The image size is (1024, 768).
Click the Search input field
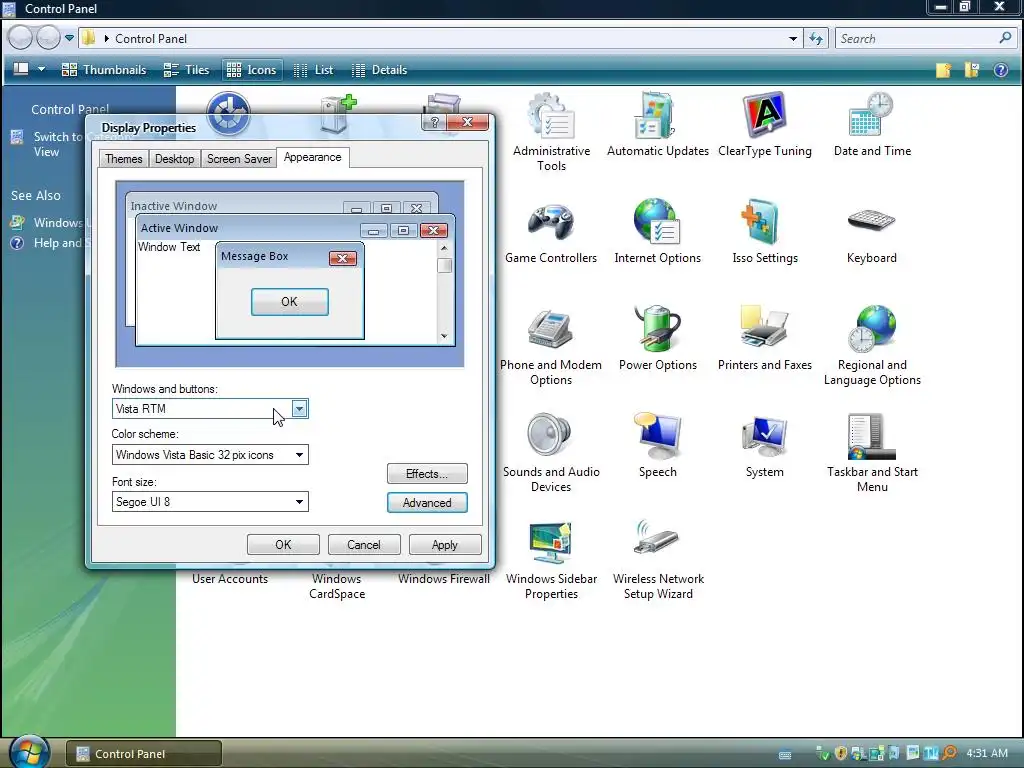click(918, 39)
